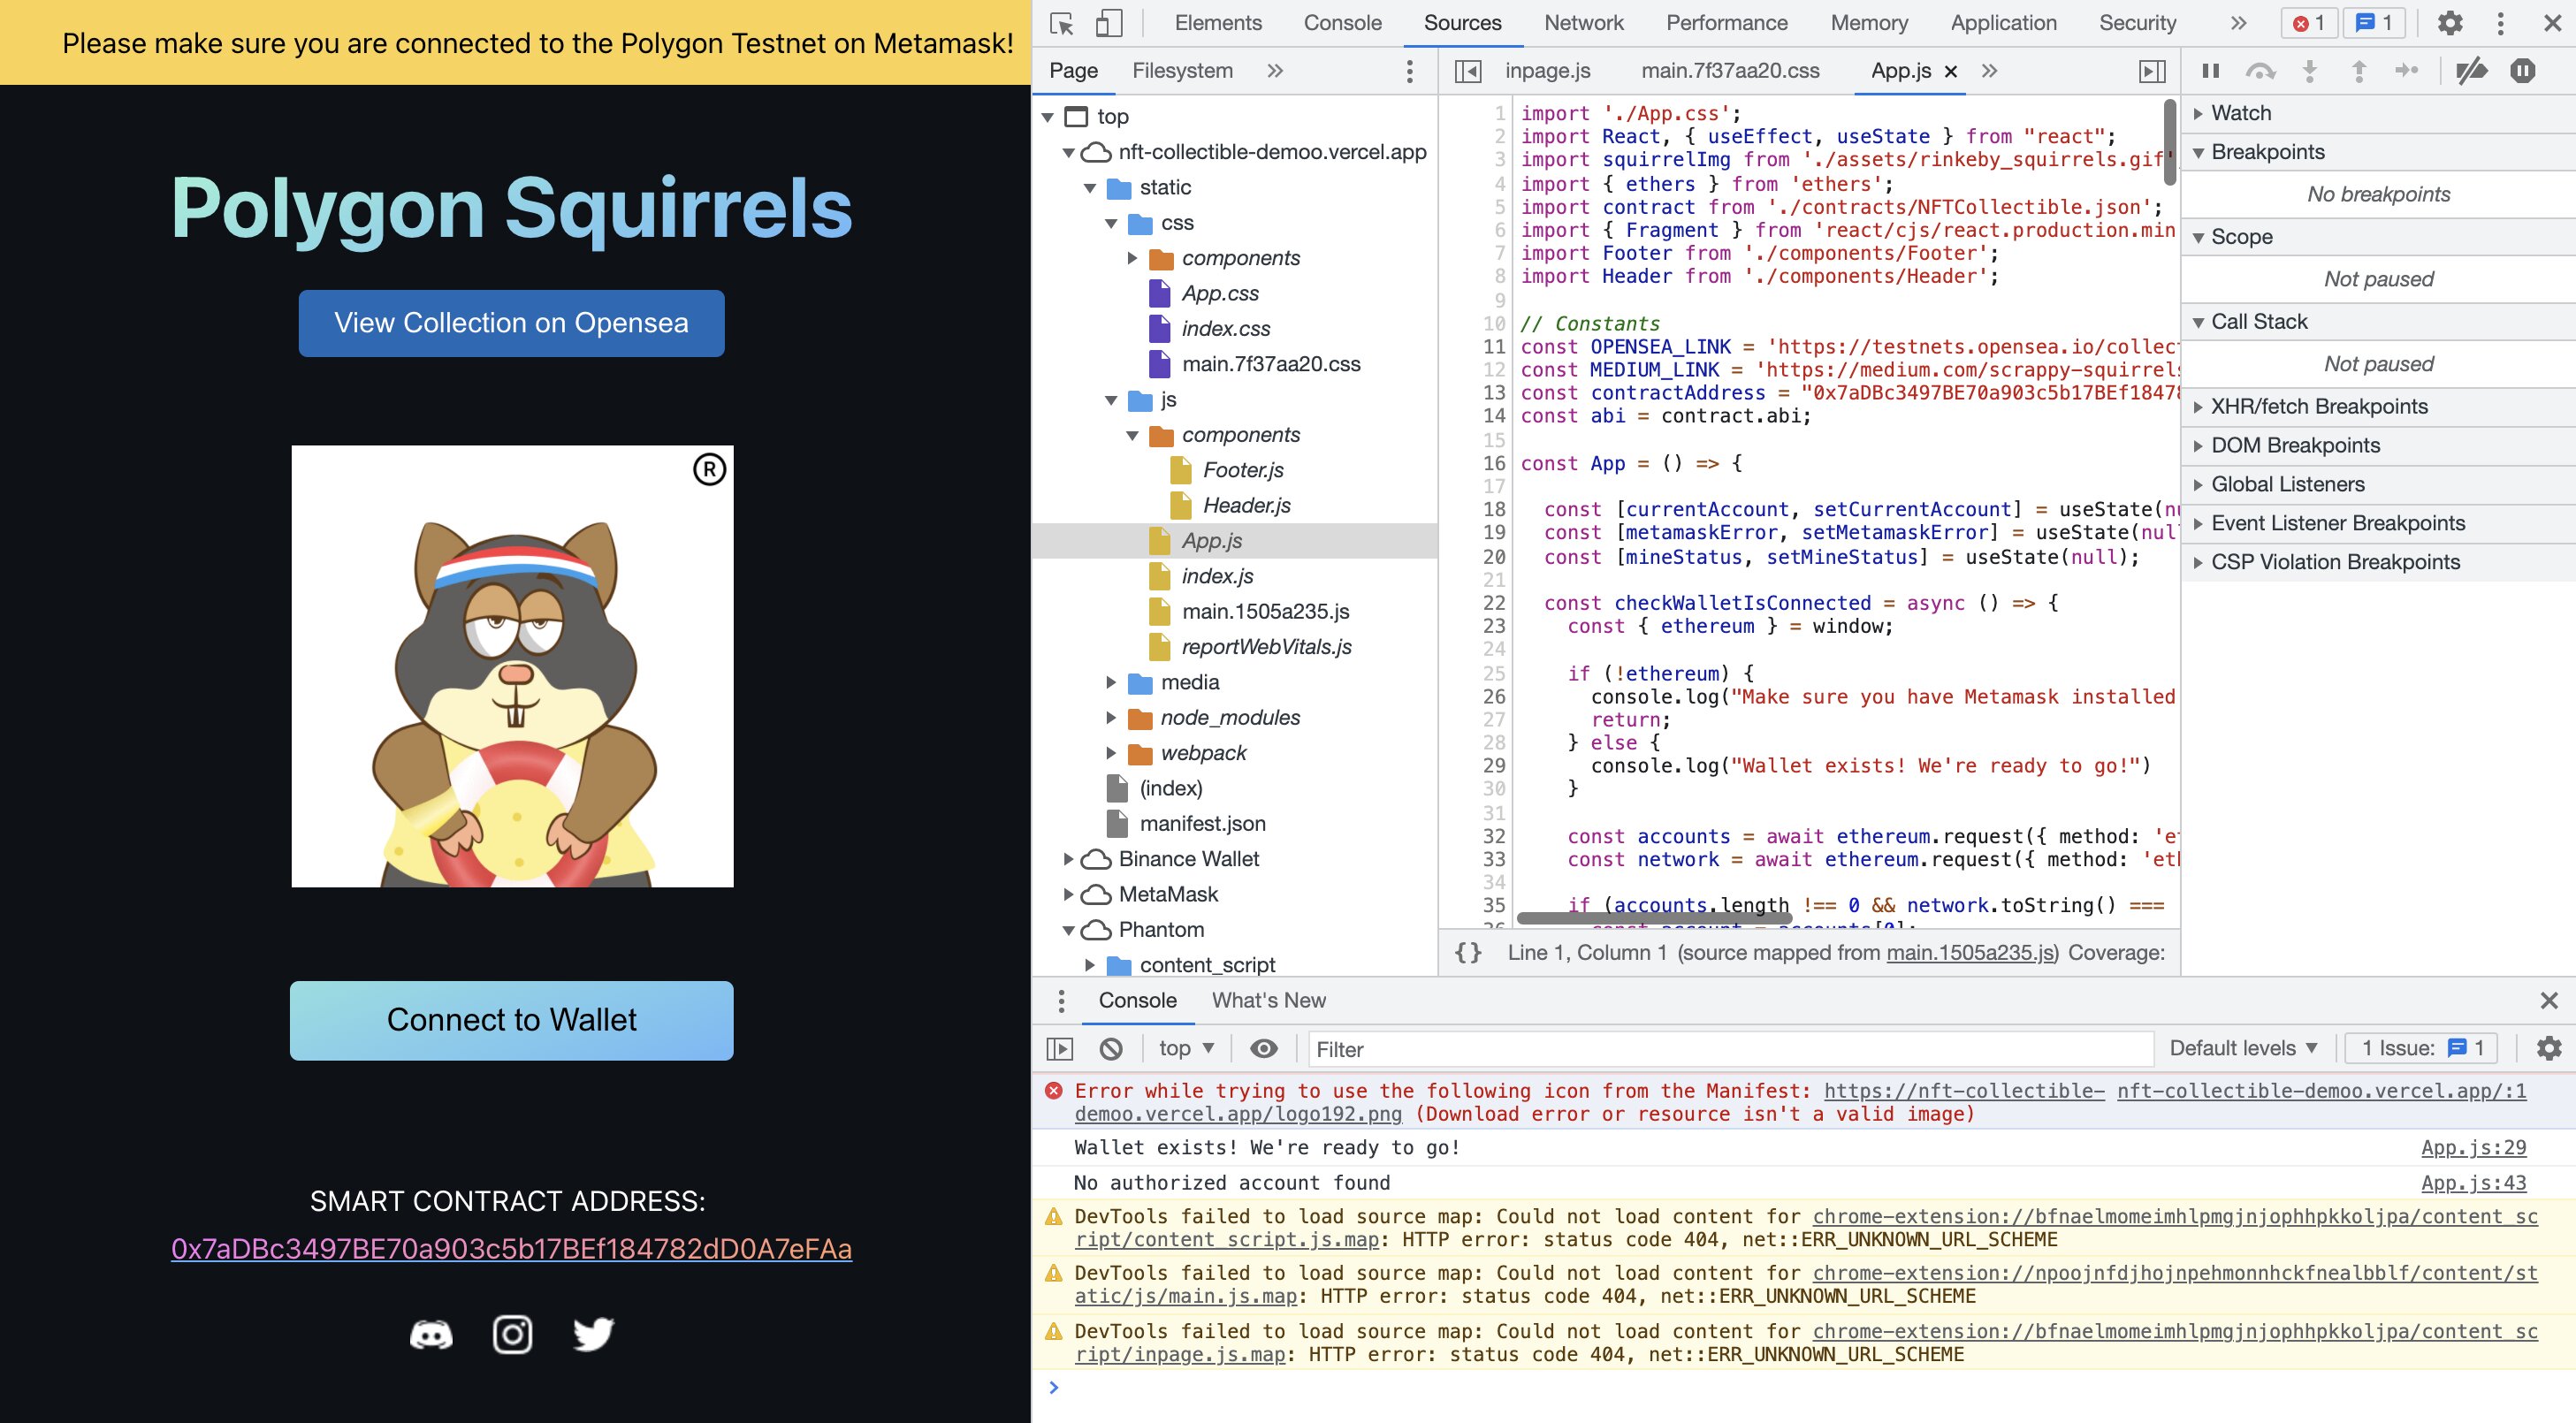The height and width of the screenshot is (1423, 2576).
Task: Click the pause on exceptions icon
Action: coord(2522,71)
